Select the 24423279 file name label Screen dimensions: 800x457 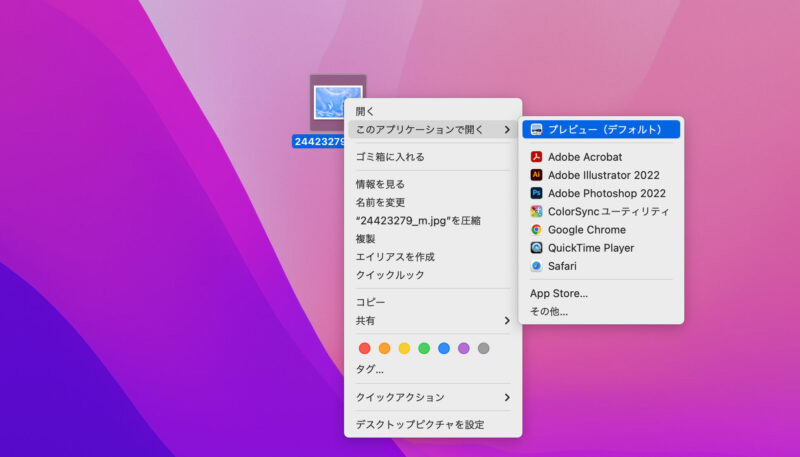(318, 141)
